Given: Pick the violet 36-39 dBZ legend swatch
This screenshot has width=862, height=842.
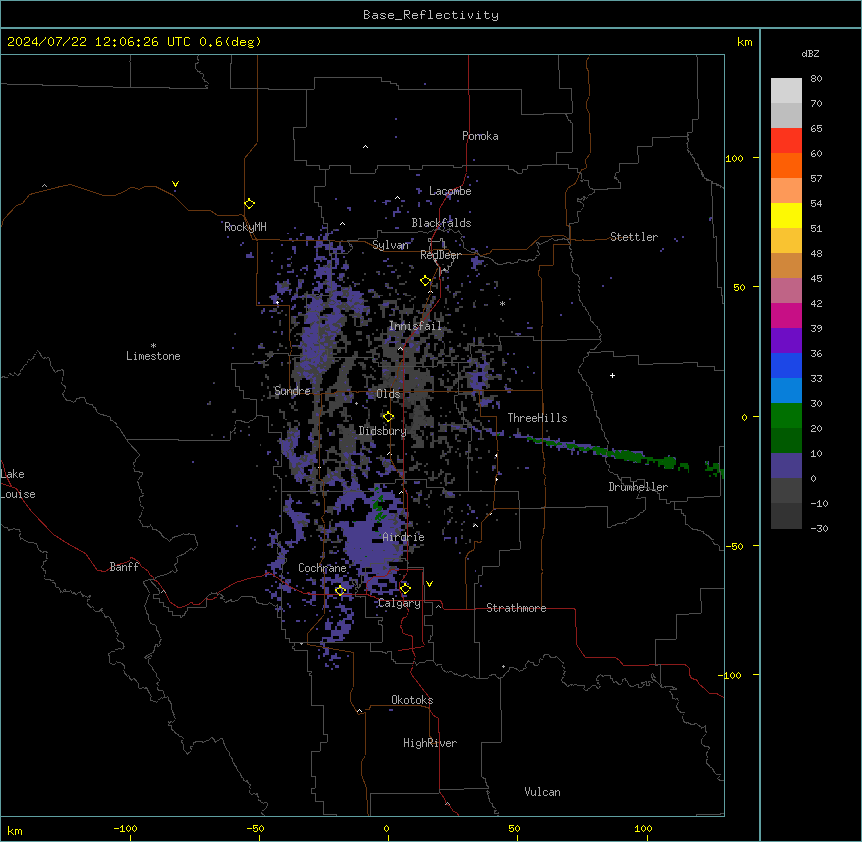Looking at the screenshot, I should (x=786, y=341).
